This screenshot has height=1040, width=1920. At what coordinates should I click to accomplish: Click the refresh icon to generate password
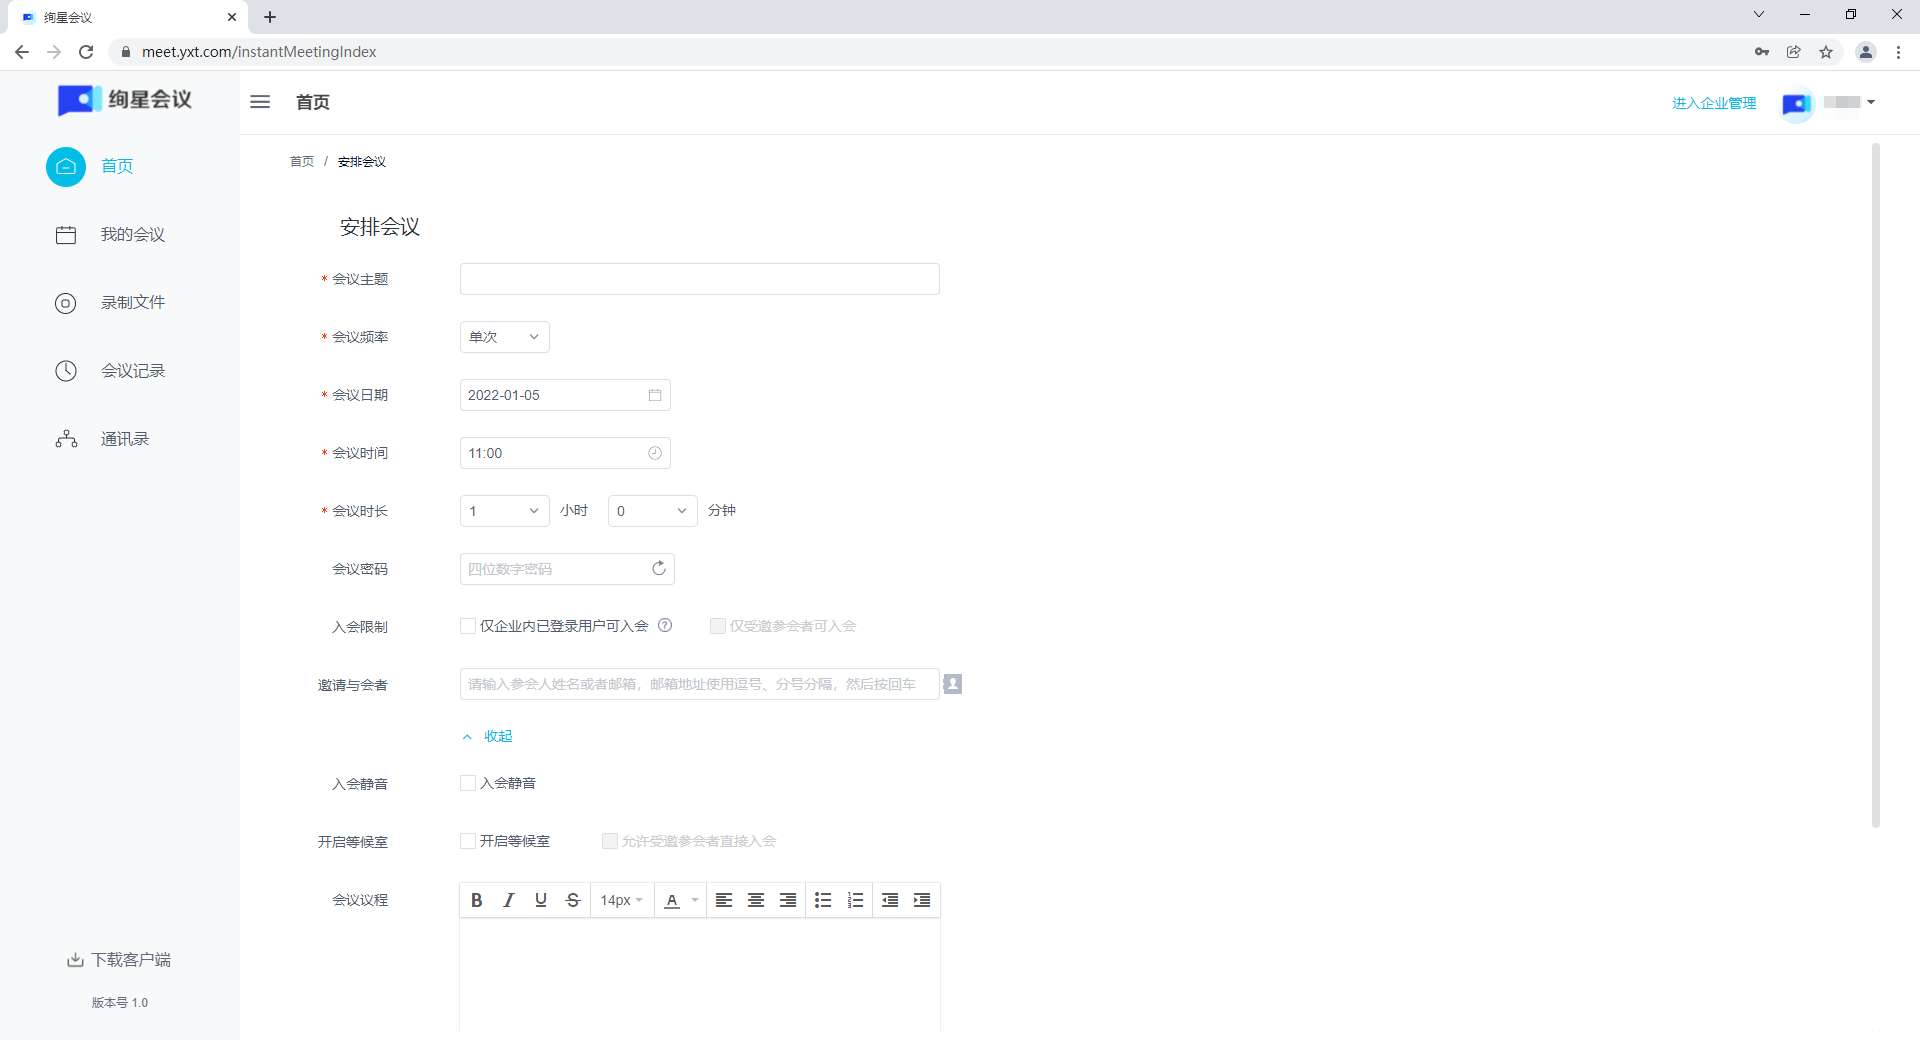[x=659, y=568]
